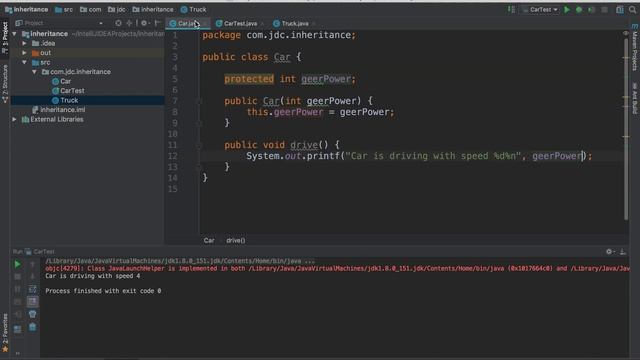Click the up-arrow icon in the Run panel
The width and height of the screenshot is (640, 360).
[x=33, y=264]
